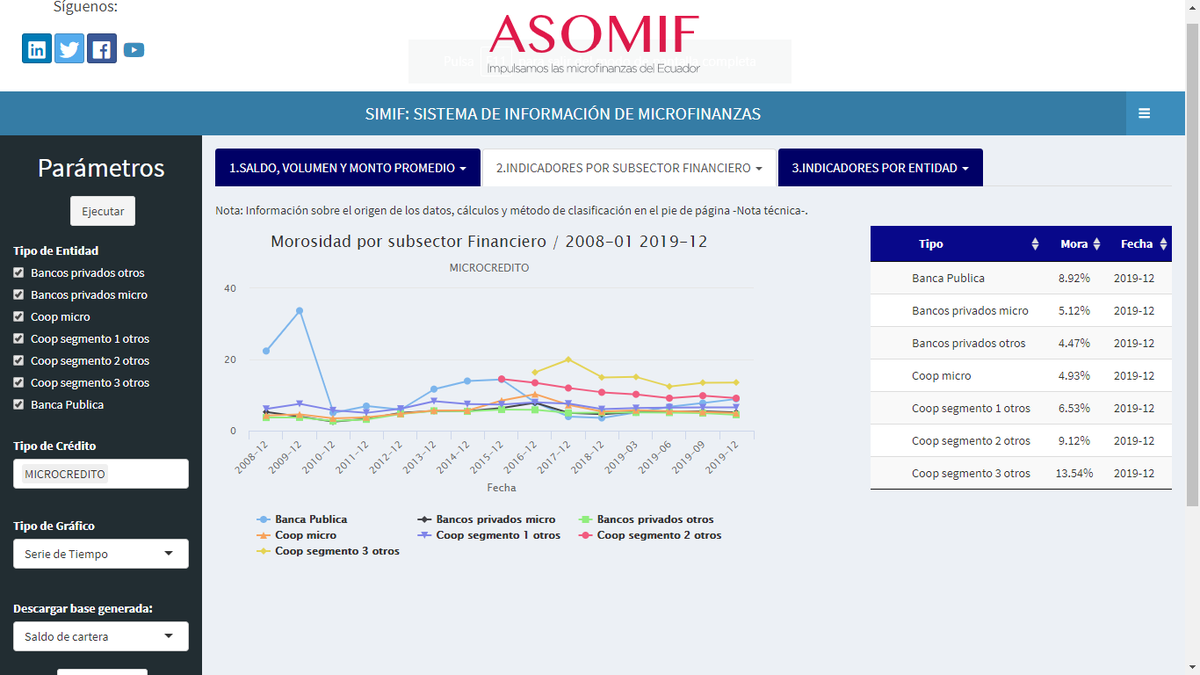Viewport: 1200px width, 675px height.
Task: Click the Coop segmento 3 otros table cell
Action: pyautogui.click(x=971, y=473)
